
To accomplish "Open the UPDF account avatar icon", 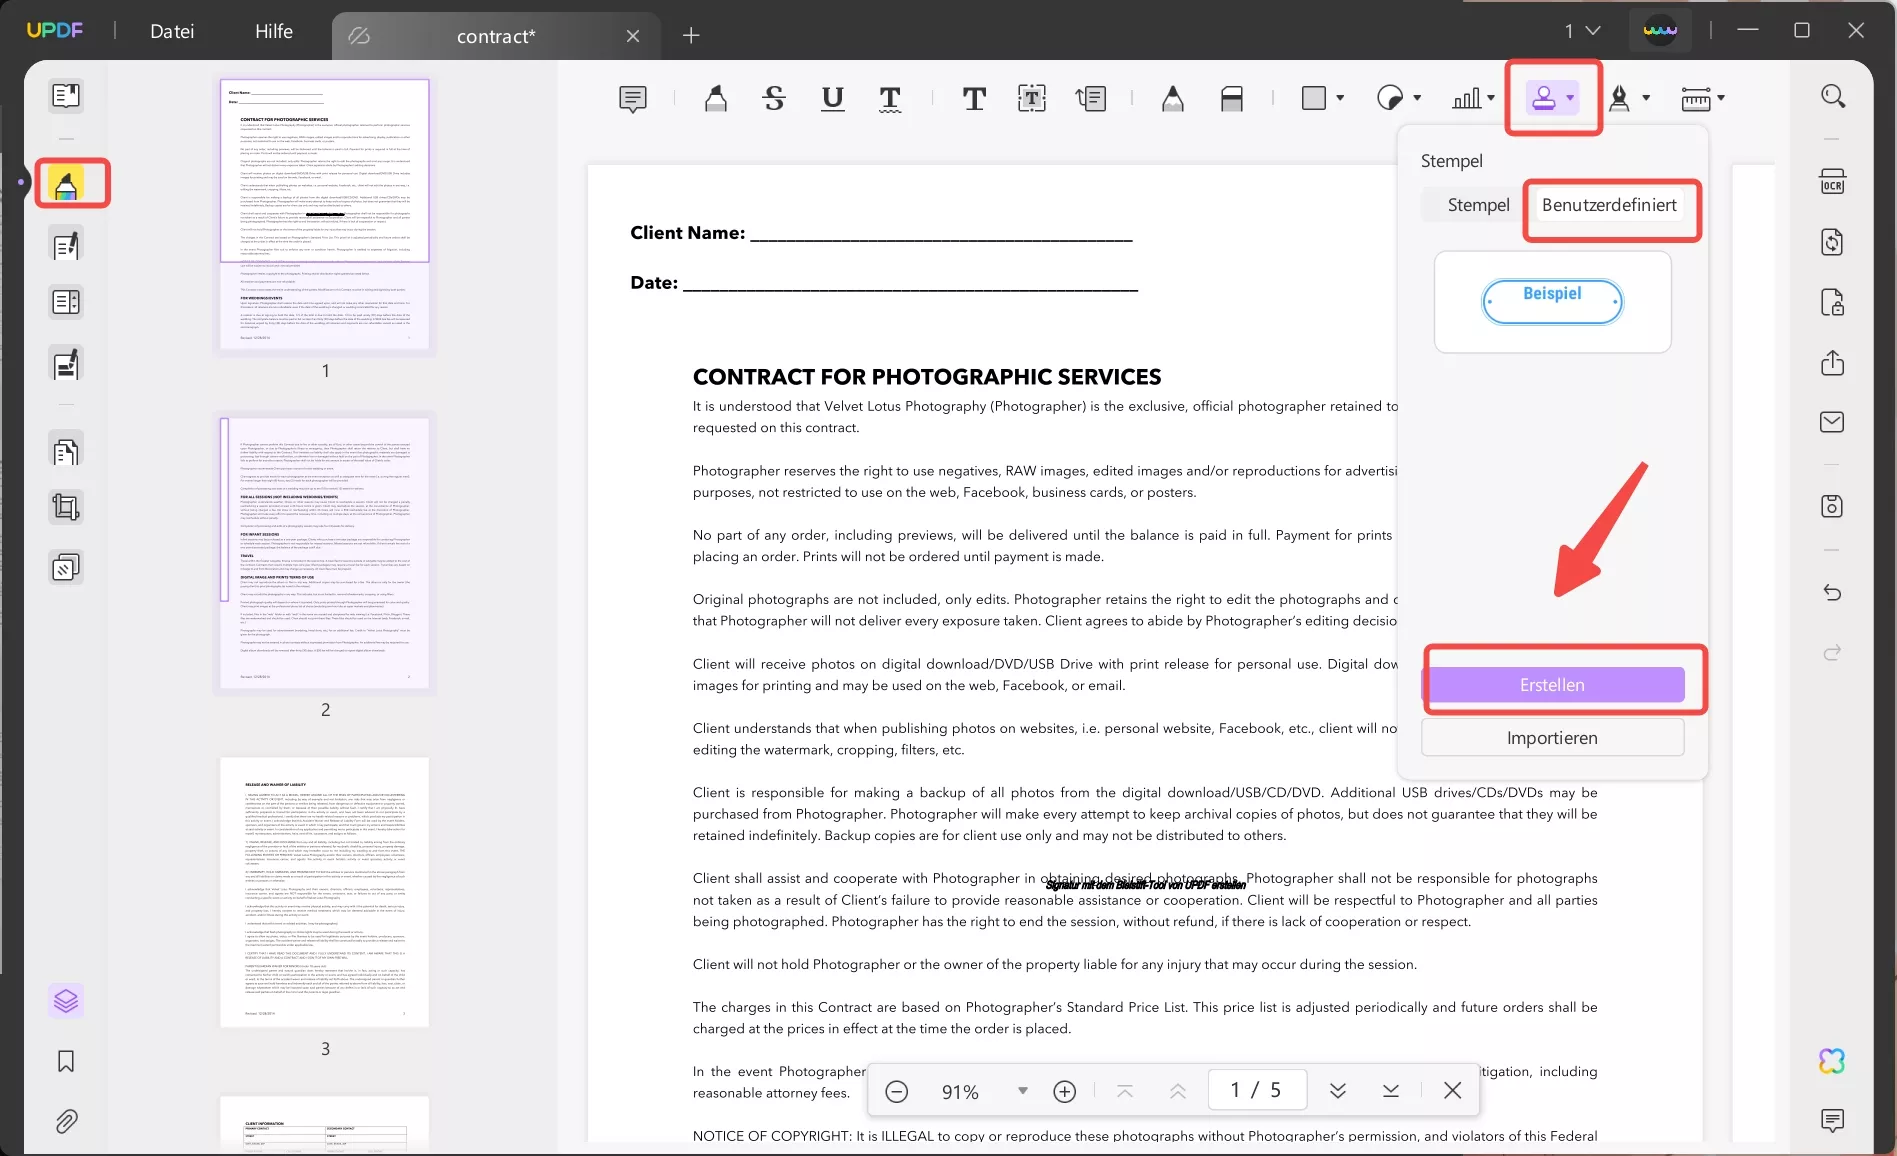I will tap(1660, 31).
